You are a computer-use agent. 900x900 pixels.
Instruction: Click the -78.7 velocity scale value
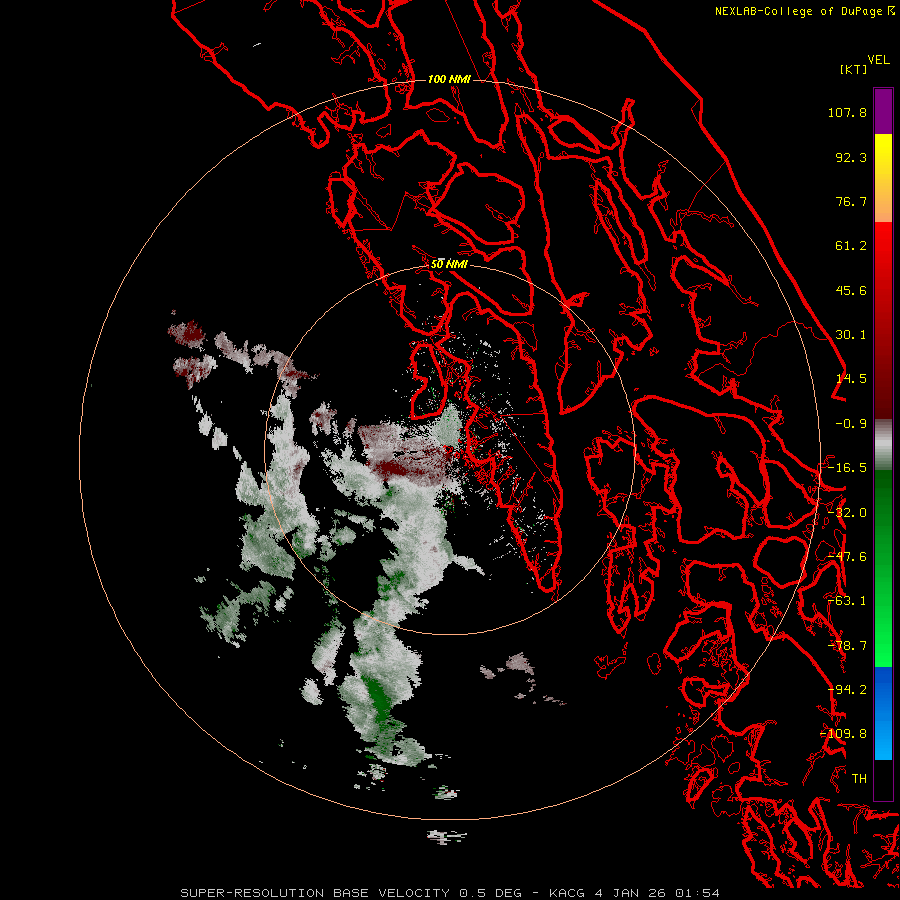click(x=847, y=646)
